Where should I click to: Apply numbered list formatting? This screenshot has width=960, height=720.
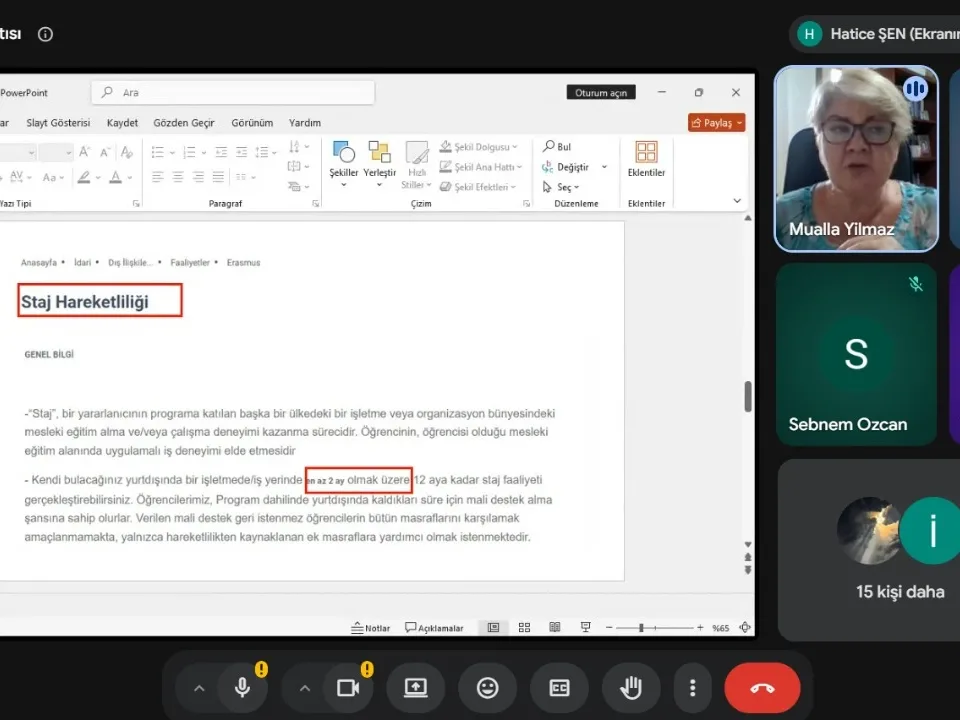click(190, 152)
